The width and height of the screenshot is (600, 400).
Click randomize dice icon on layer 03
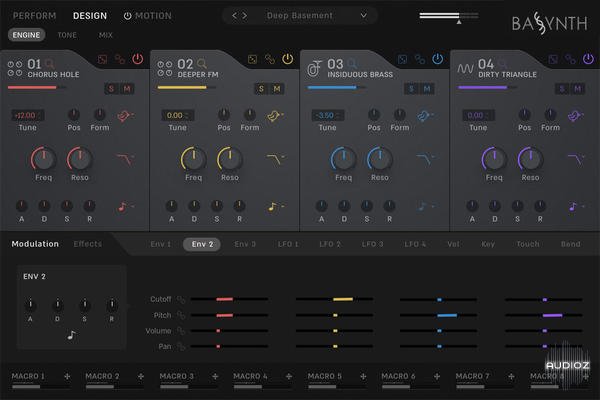point(402,59)
